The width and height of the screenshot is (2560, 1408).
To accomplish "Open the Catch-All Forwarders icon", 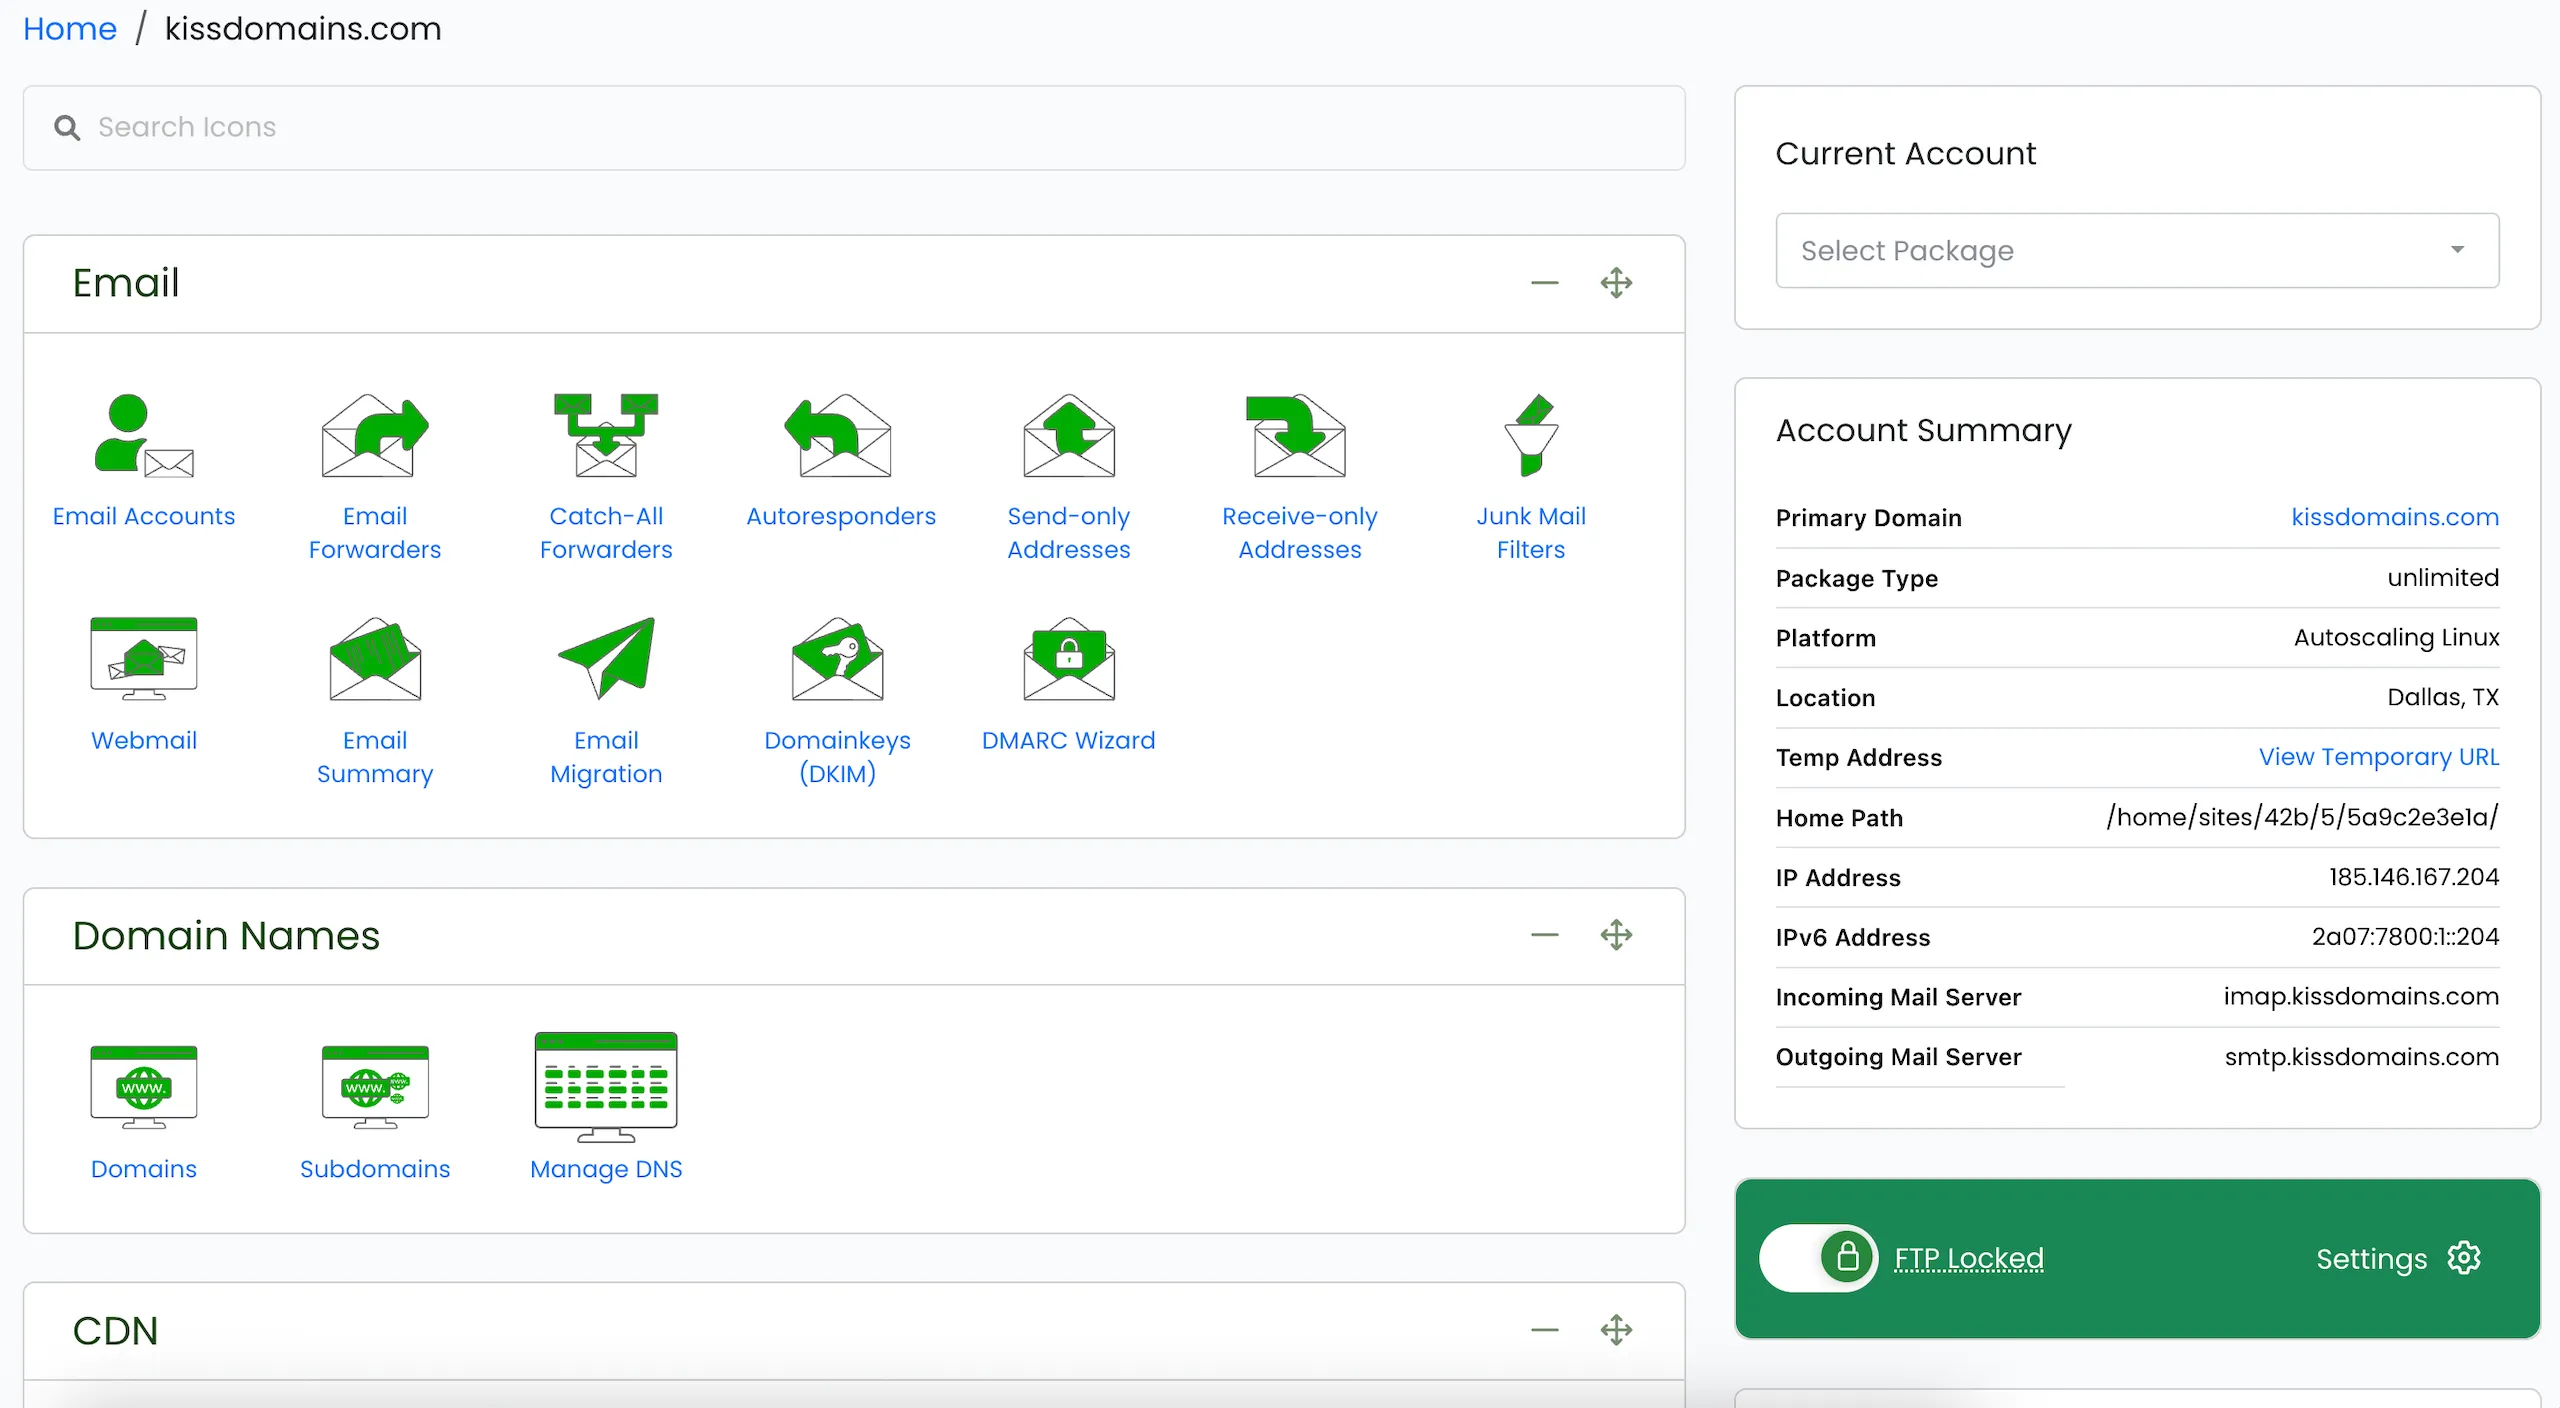I will point(606,436).
